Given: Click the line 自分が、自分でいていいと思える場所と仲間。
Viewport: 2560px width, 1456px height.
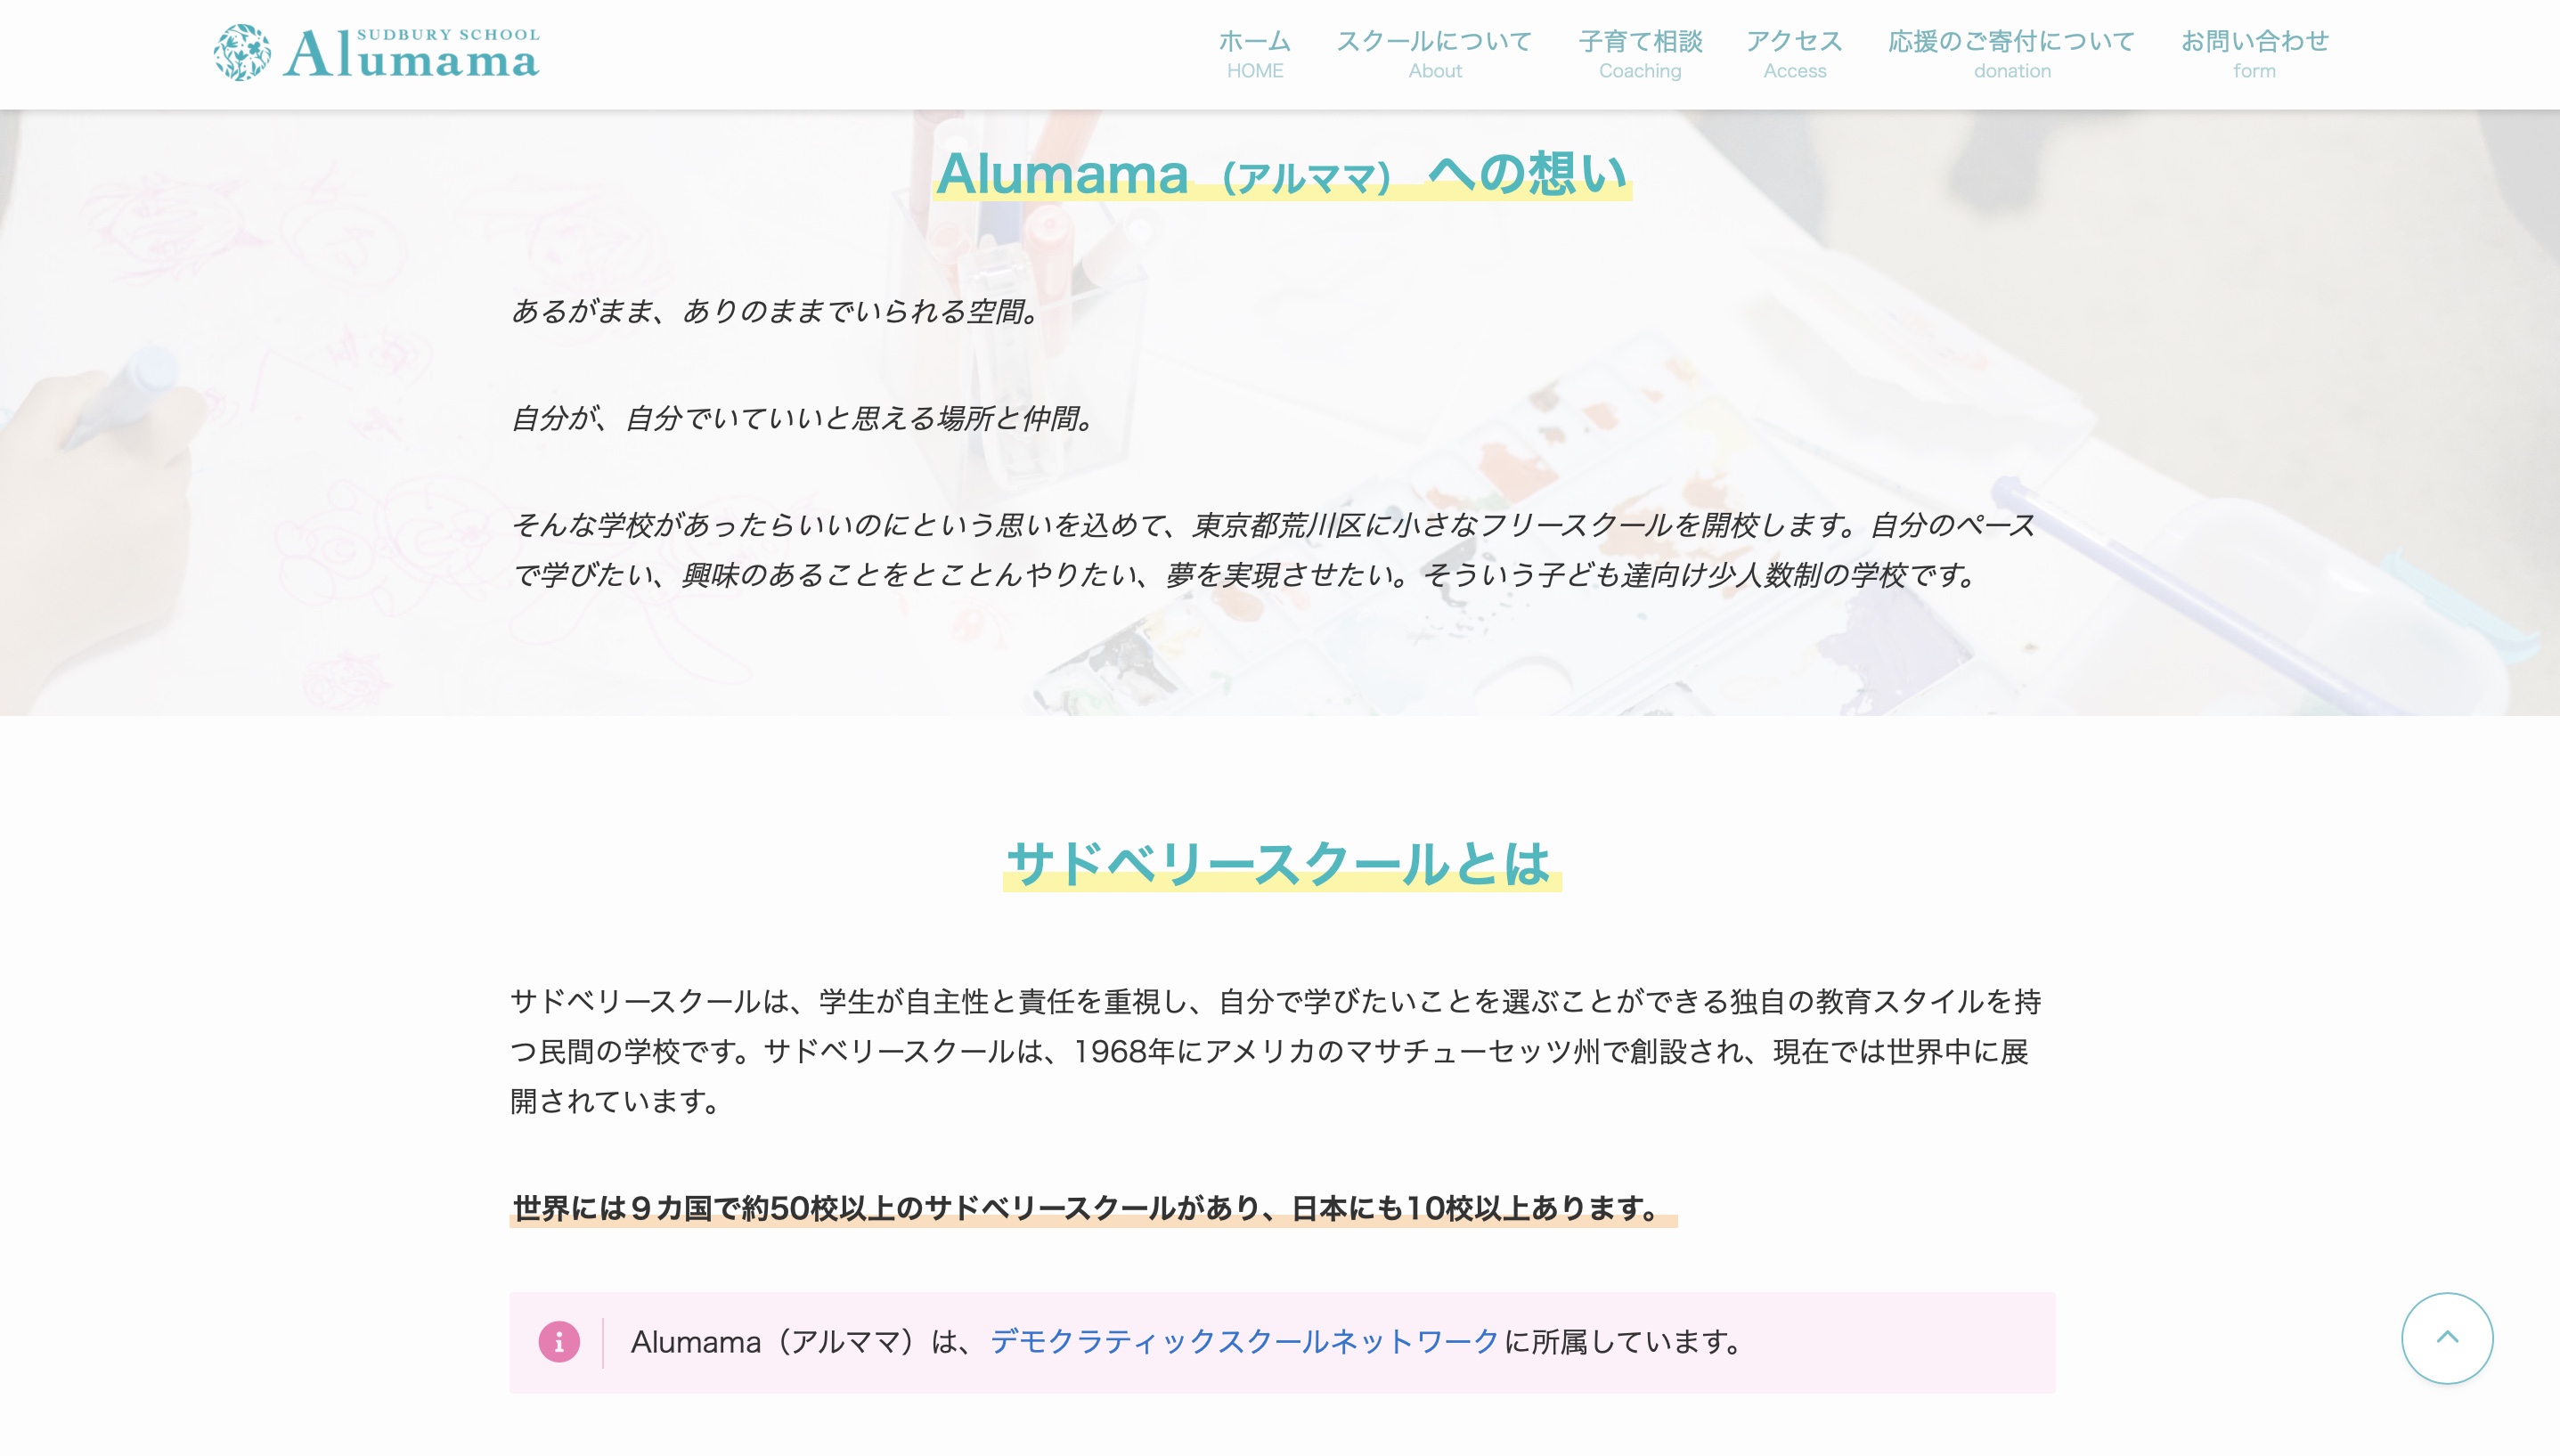Looking at the screenshot, I should [805, 418].
